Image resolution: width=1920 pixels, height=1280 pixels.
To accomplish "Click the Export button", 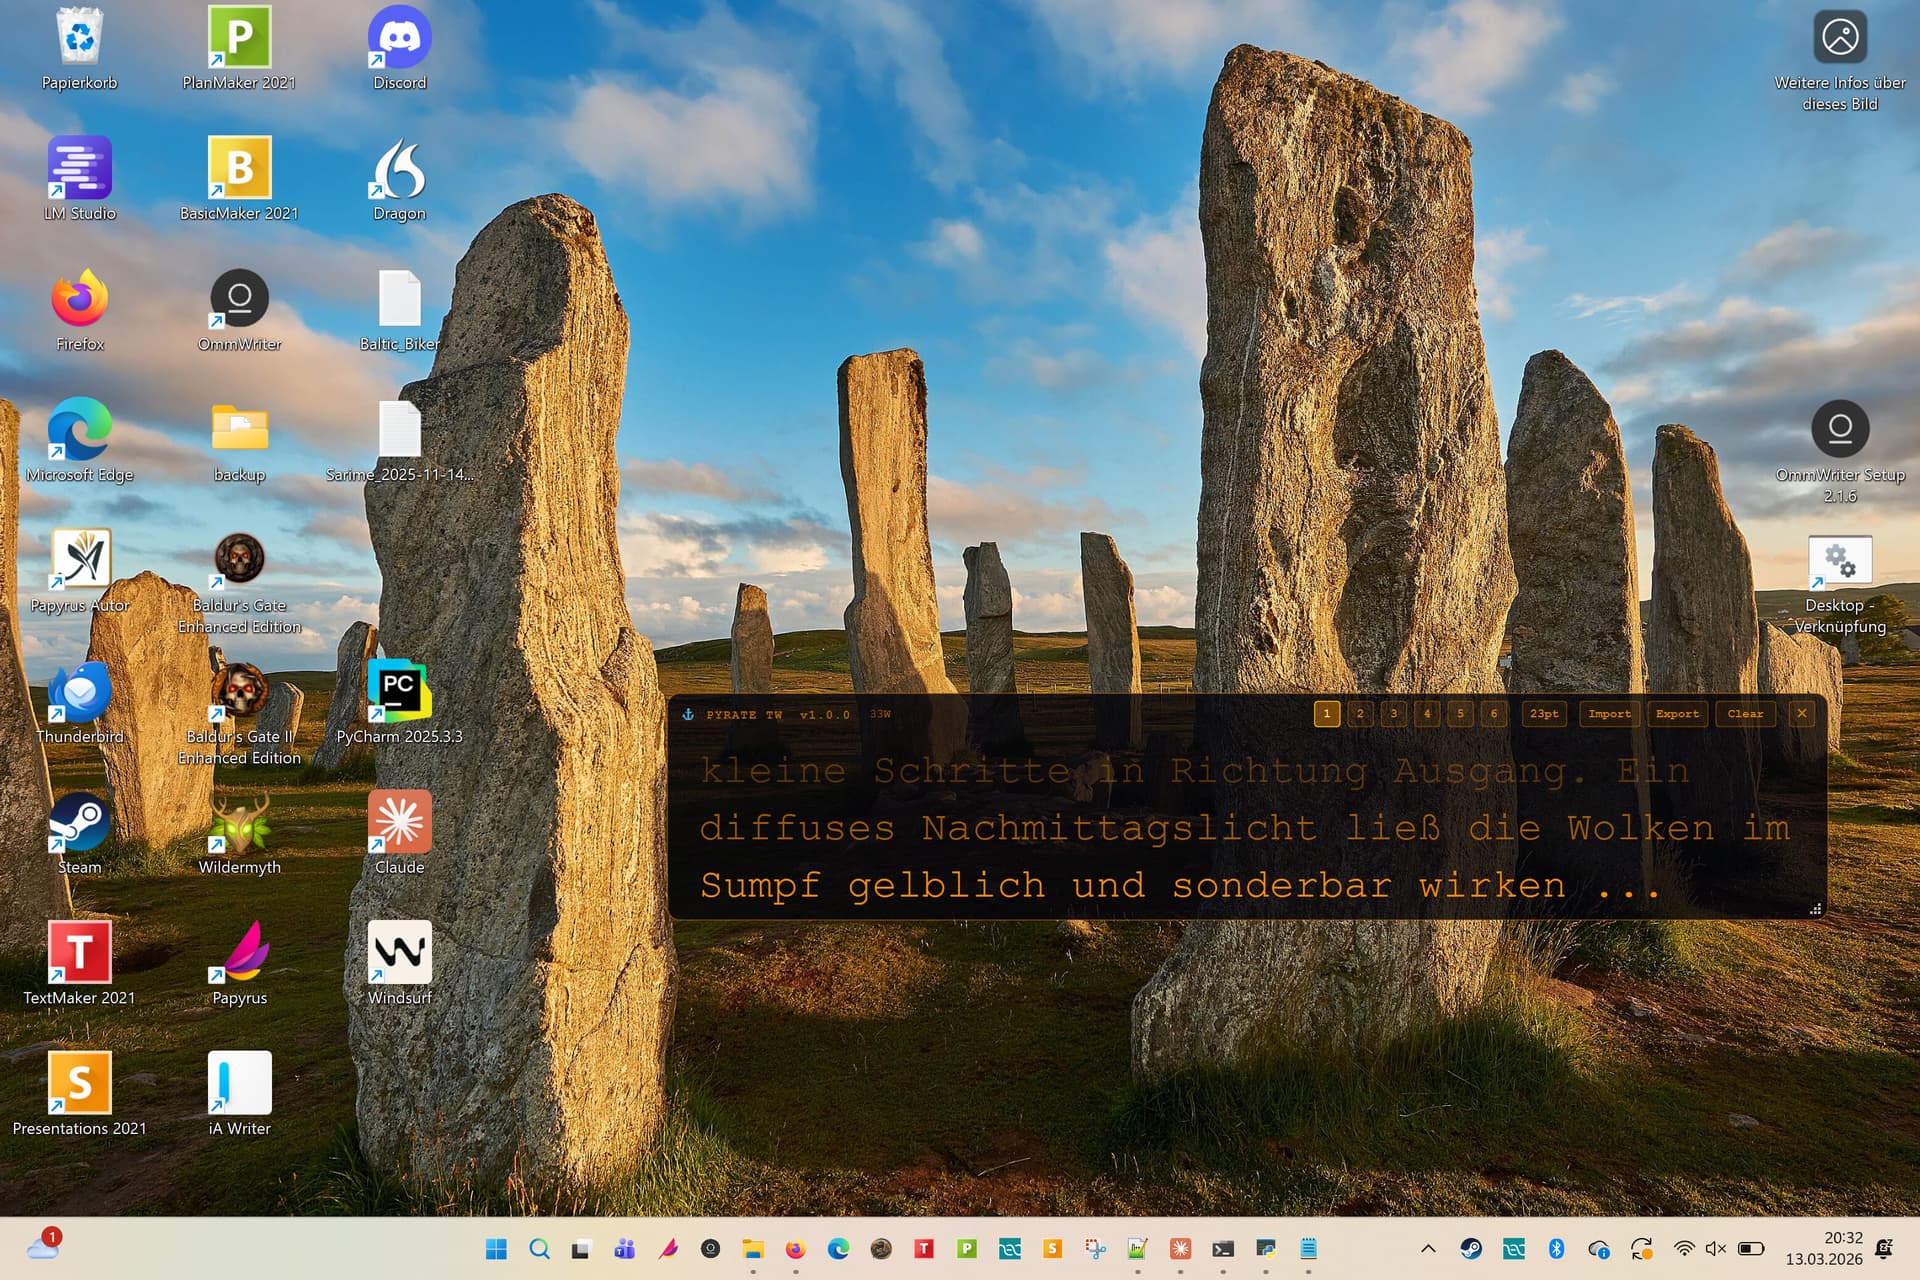I will pos(1677,714).
